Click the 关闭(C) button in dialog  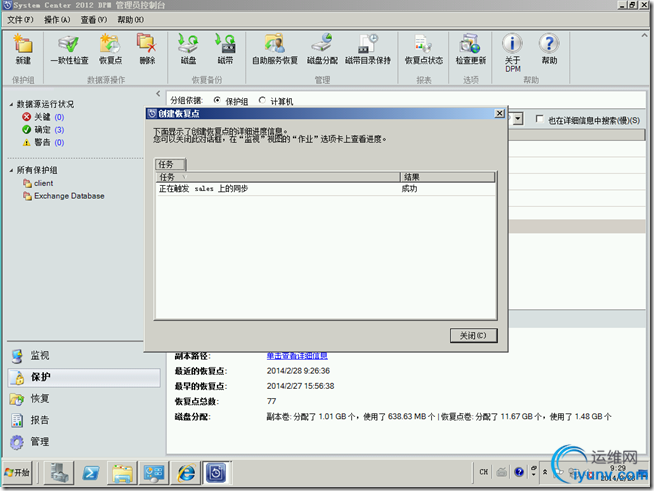(473, 335)
